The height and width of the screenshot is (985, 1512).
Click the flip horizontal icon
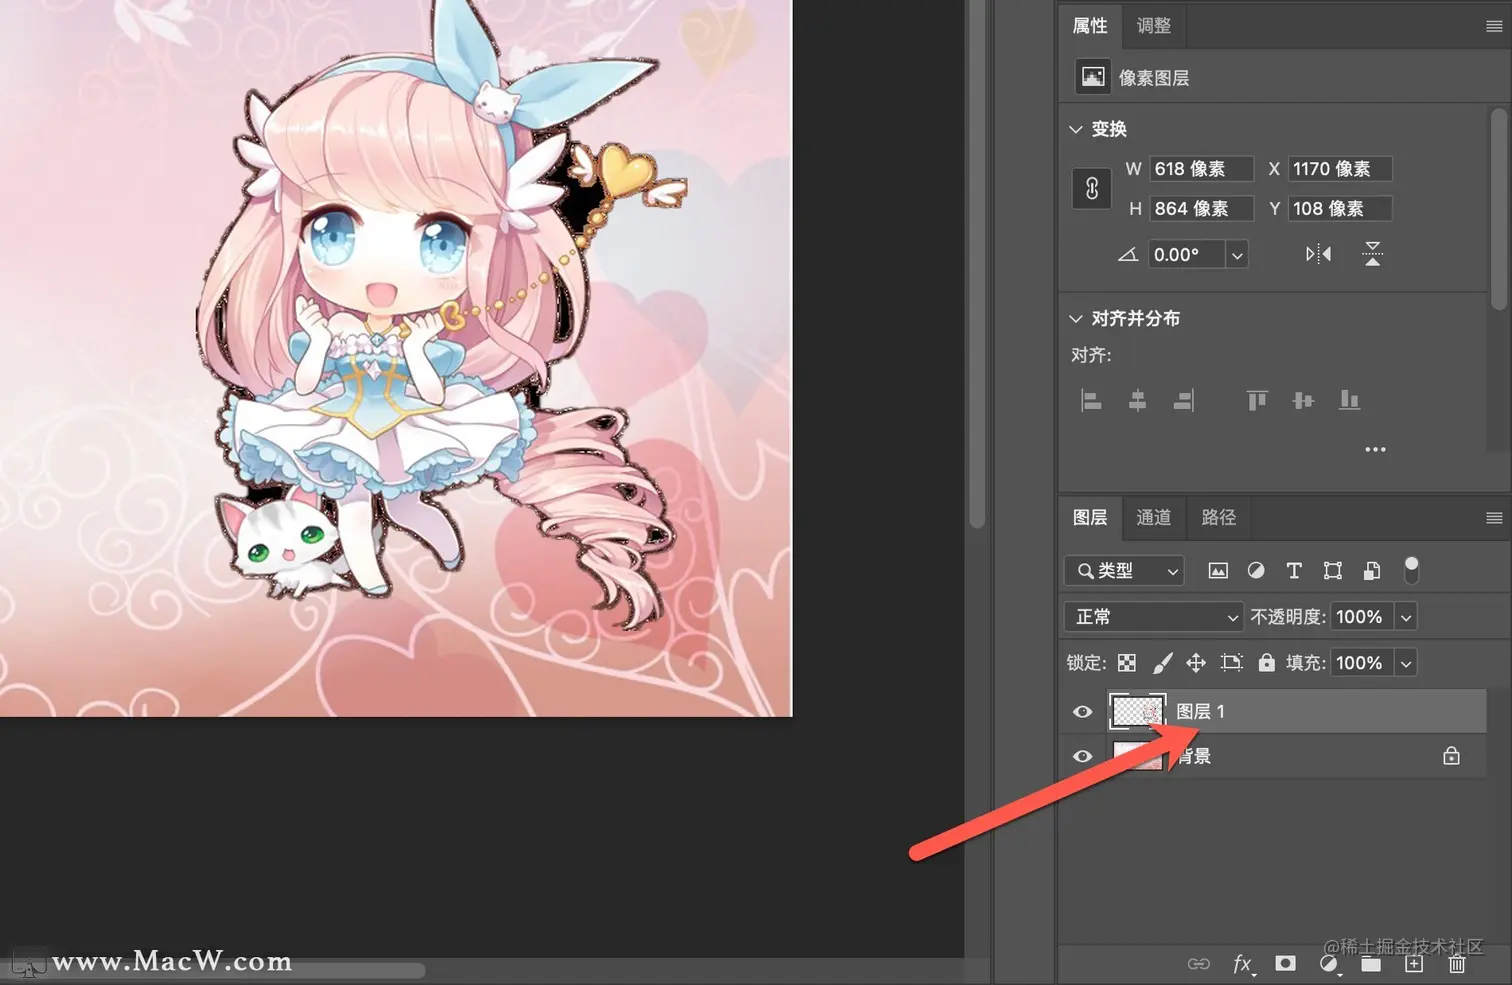coord(1318,254)
